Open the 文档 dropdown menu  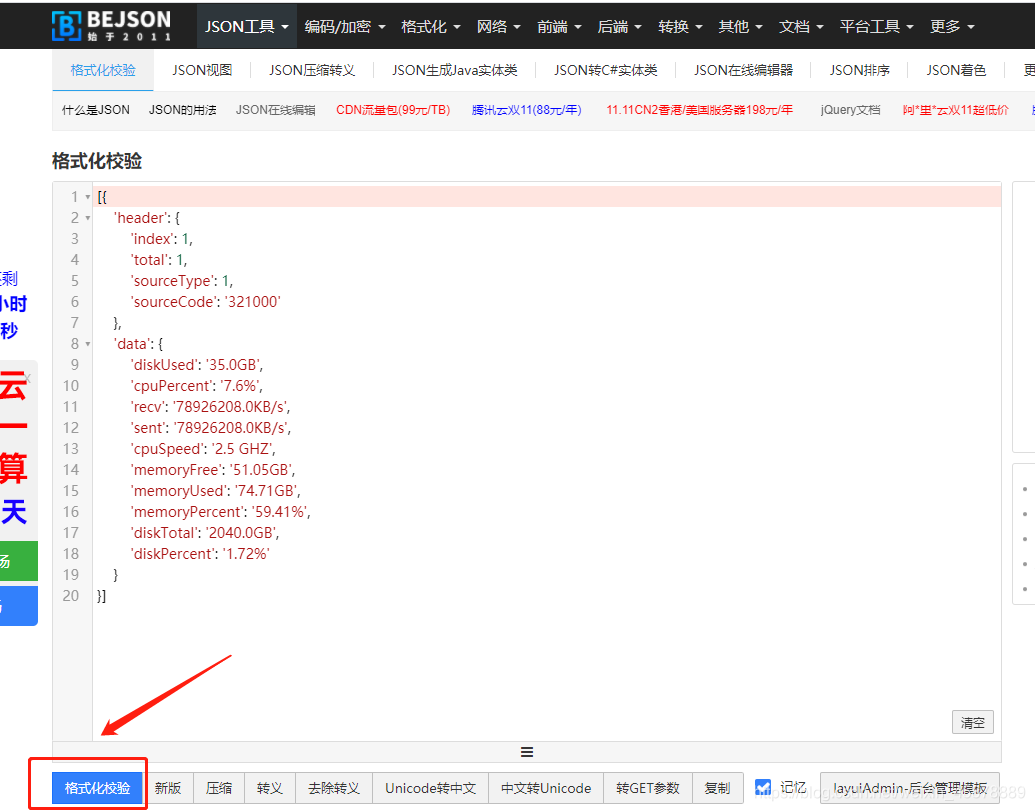click(x=801, y=26)
